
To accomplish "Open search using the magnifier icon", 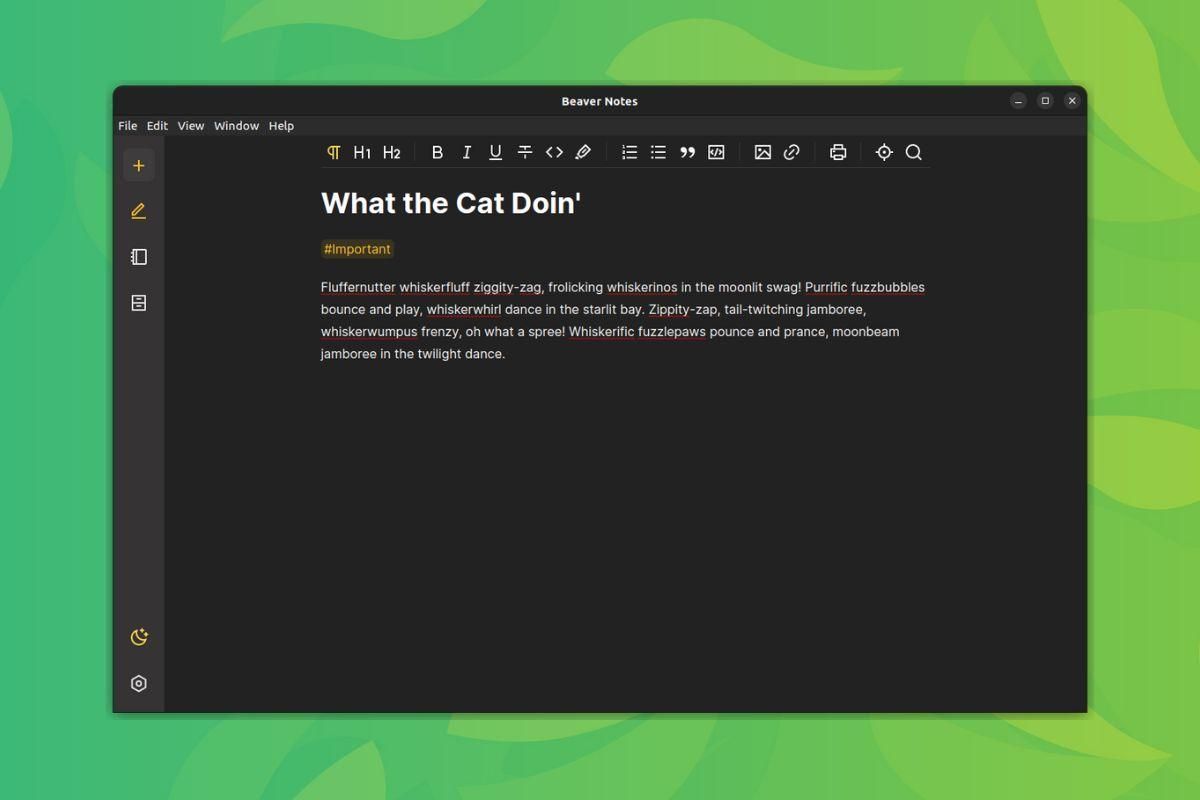I will click(913, 152).
